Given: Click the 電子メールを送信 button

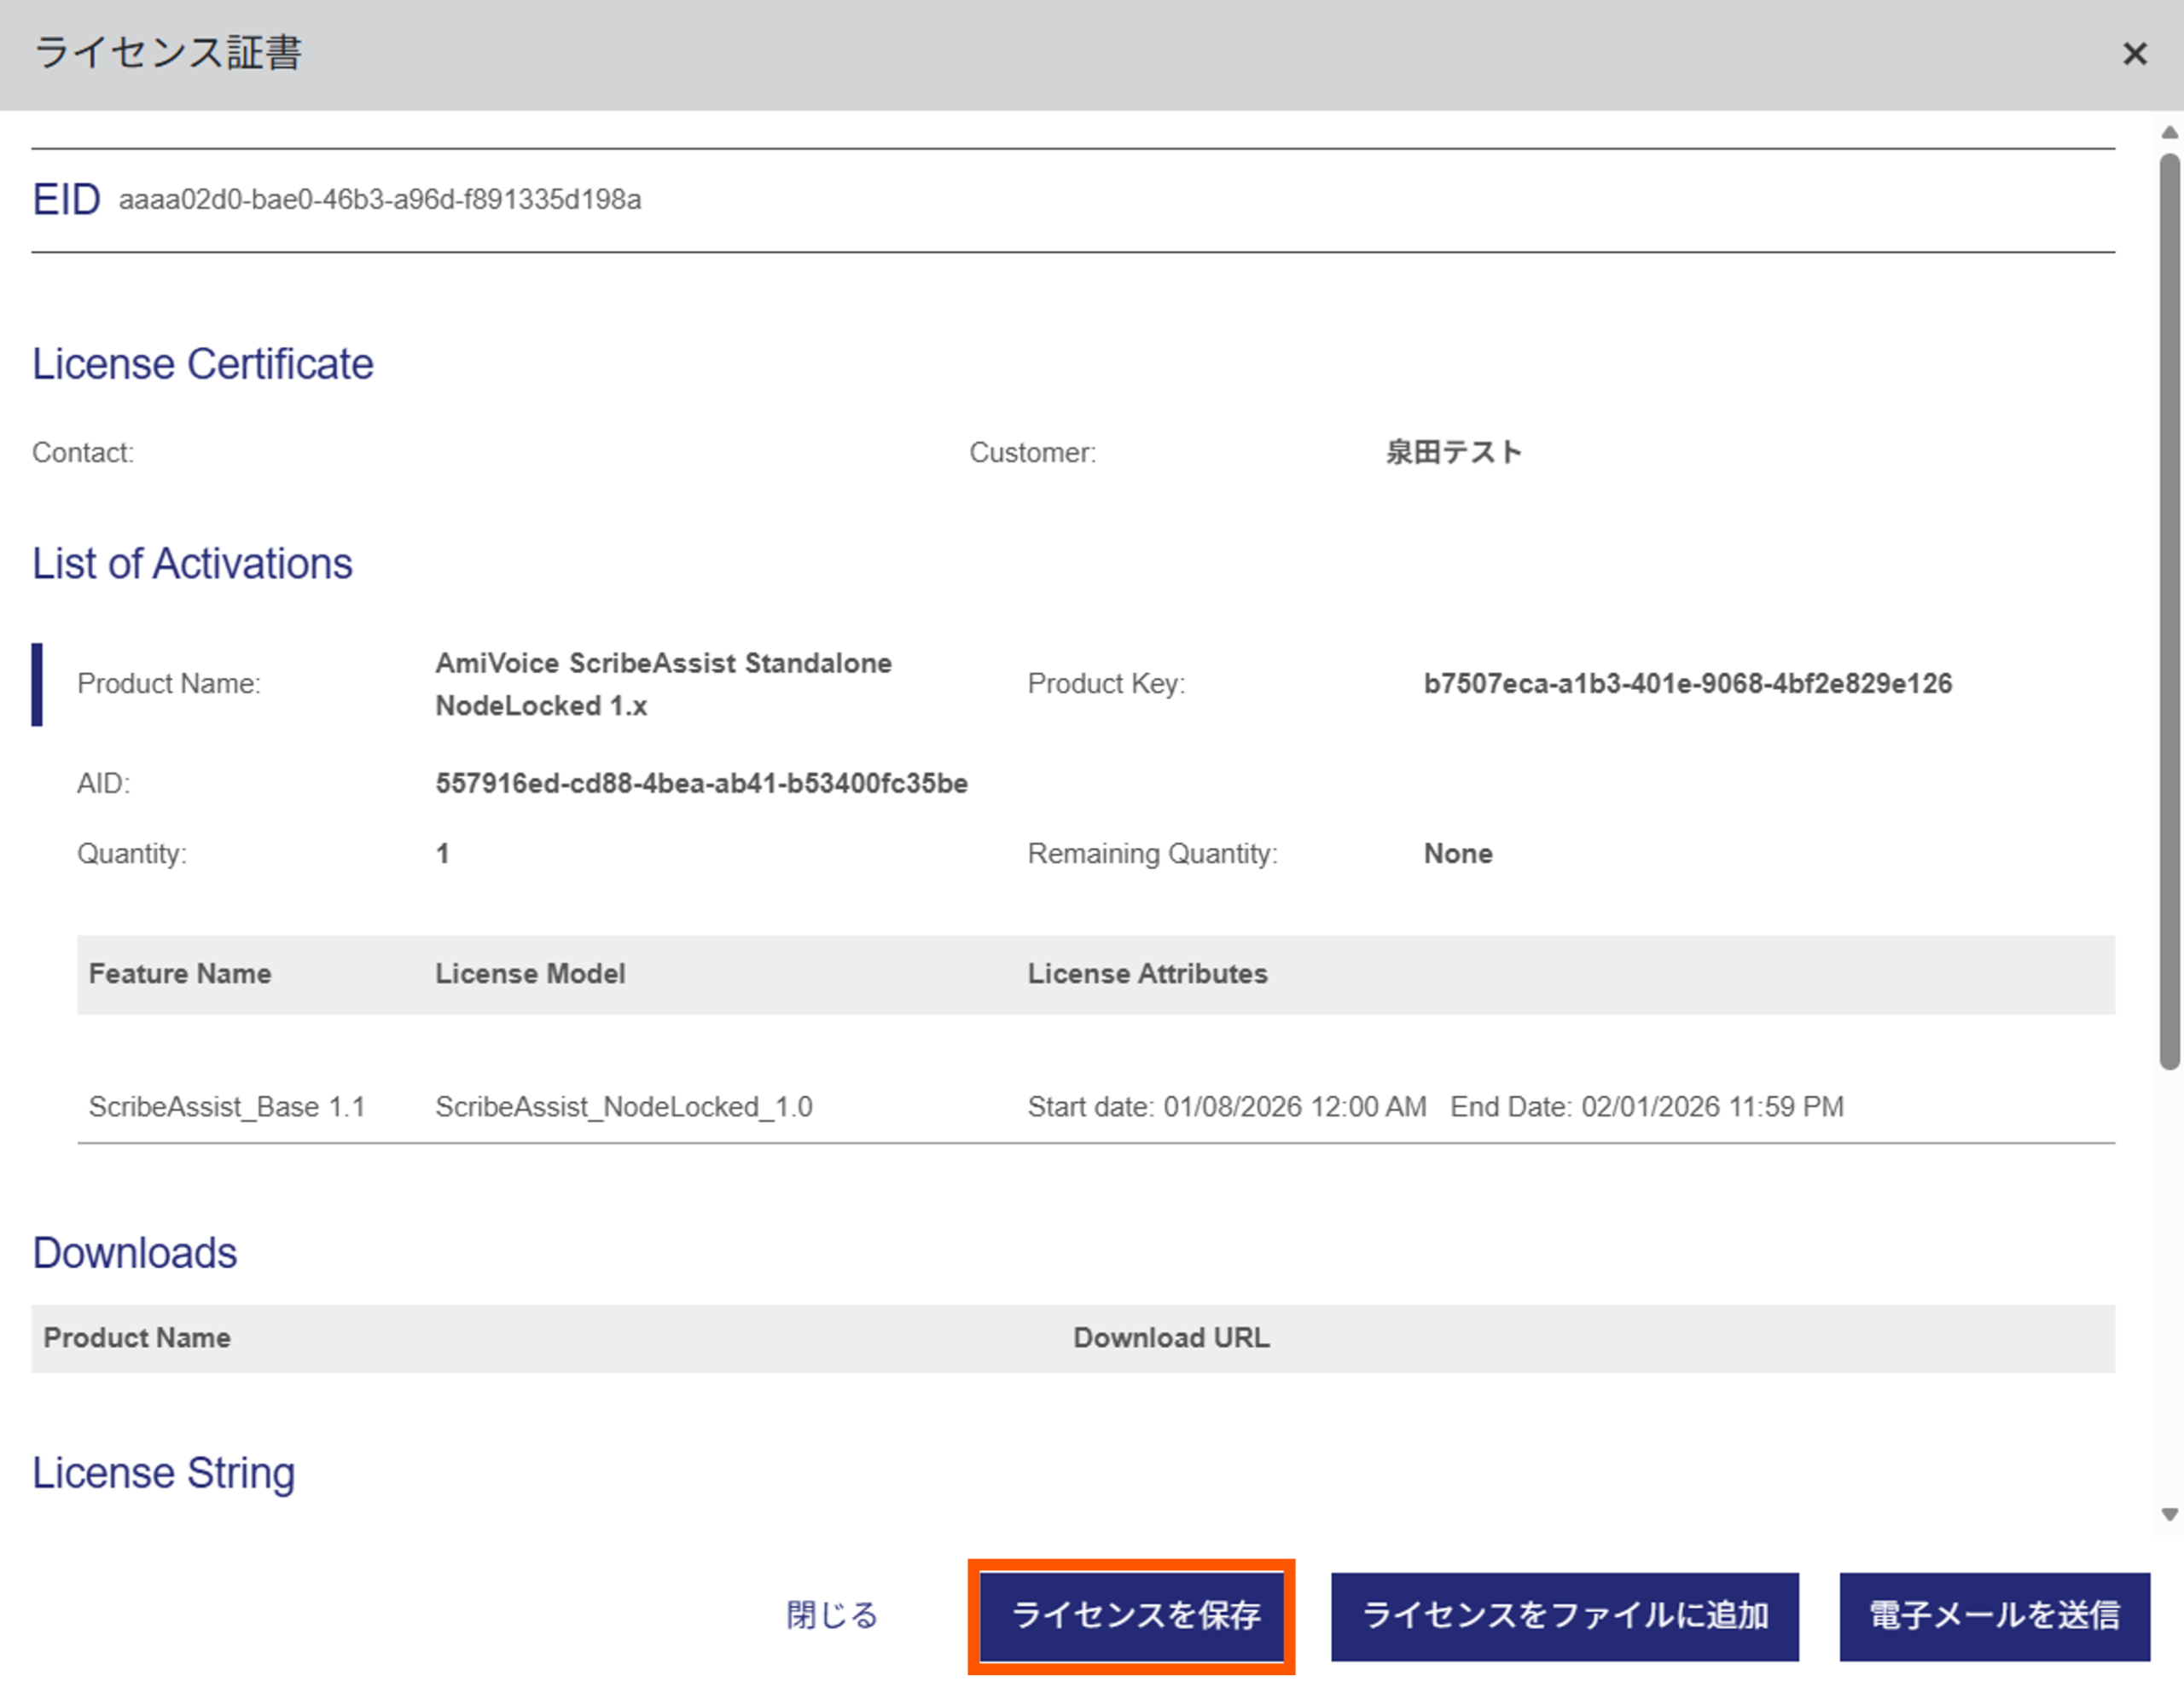Looking at the screenshot, I should click(1994, 1615).
